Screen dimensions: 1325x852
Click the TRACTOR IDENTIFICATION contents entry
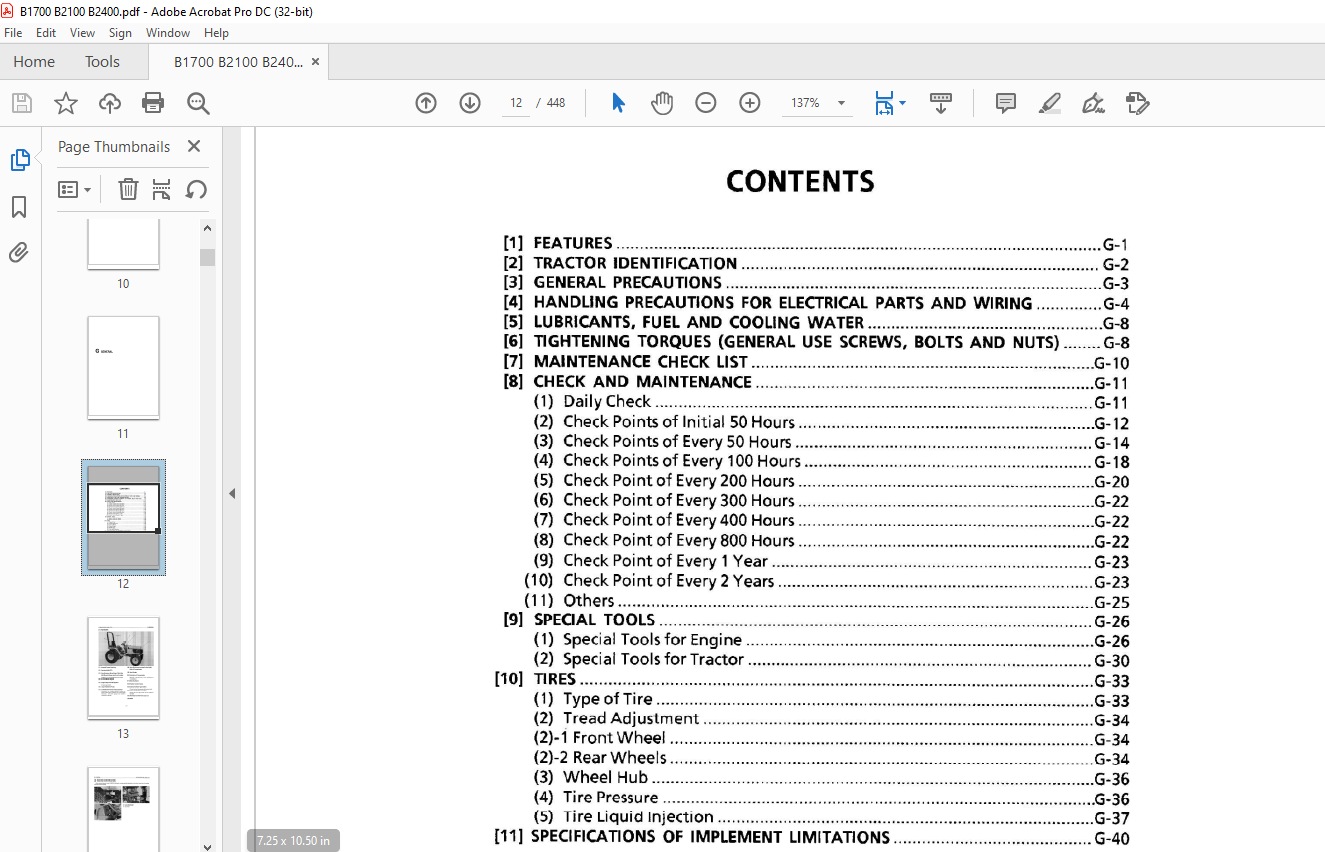pyautogui.click(x=815, y=263)
